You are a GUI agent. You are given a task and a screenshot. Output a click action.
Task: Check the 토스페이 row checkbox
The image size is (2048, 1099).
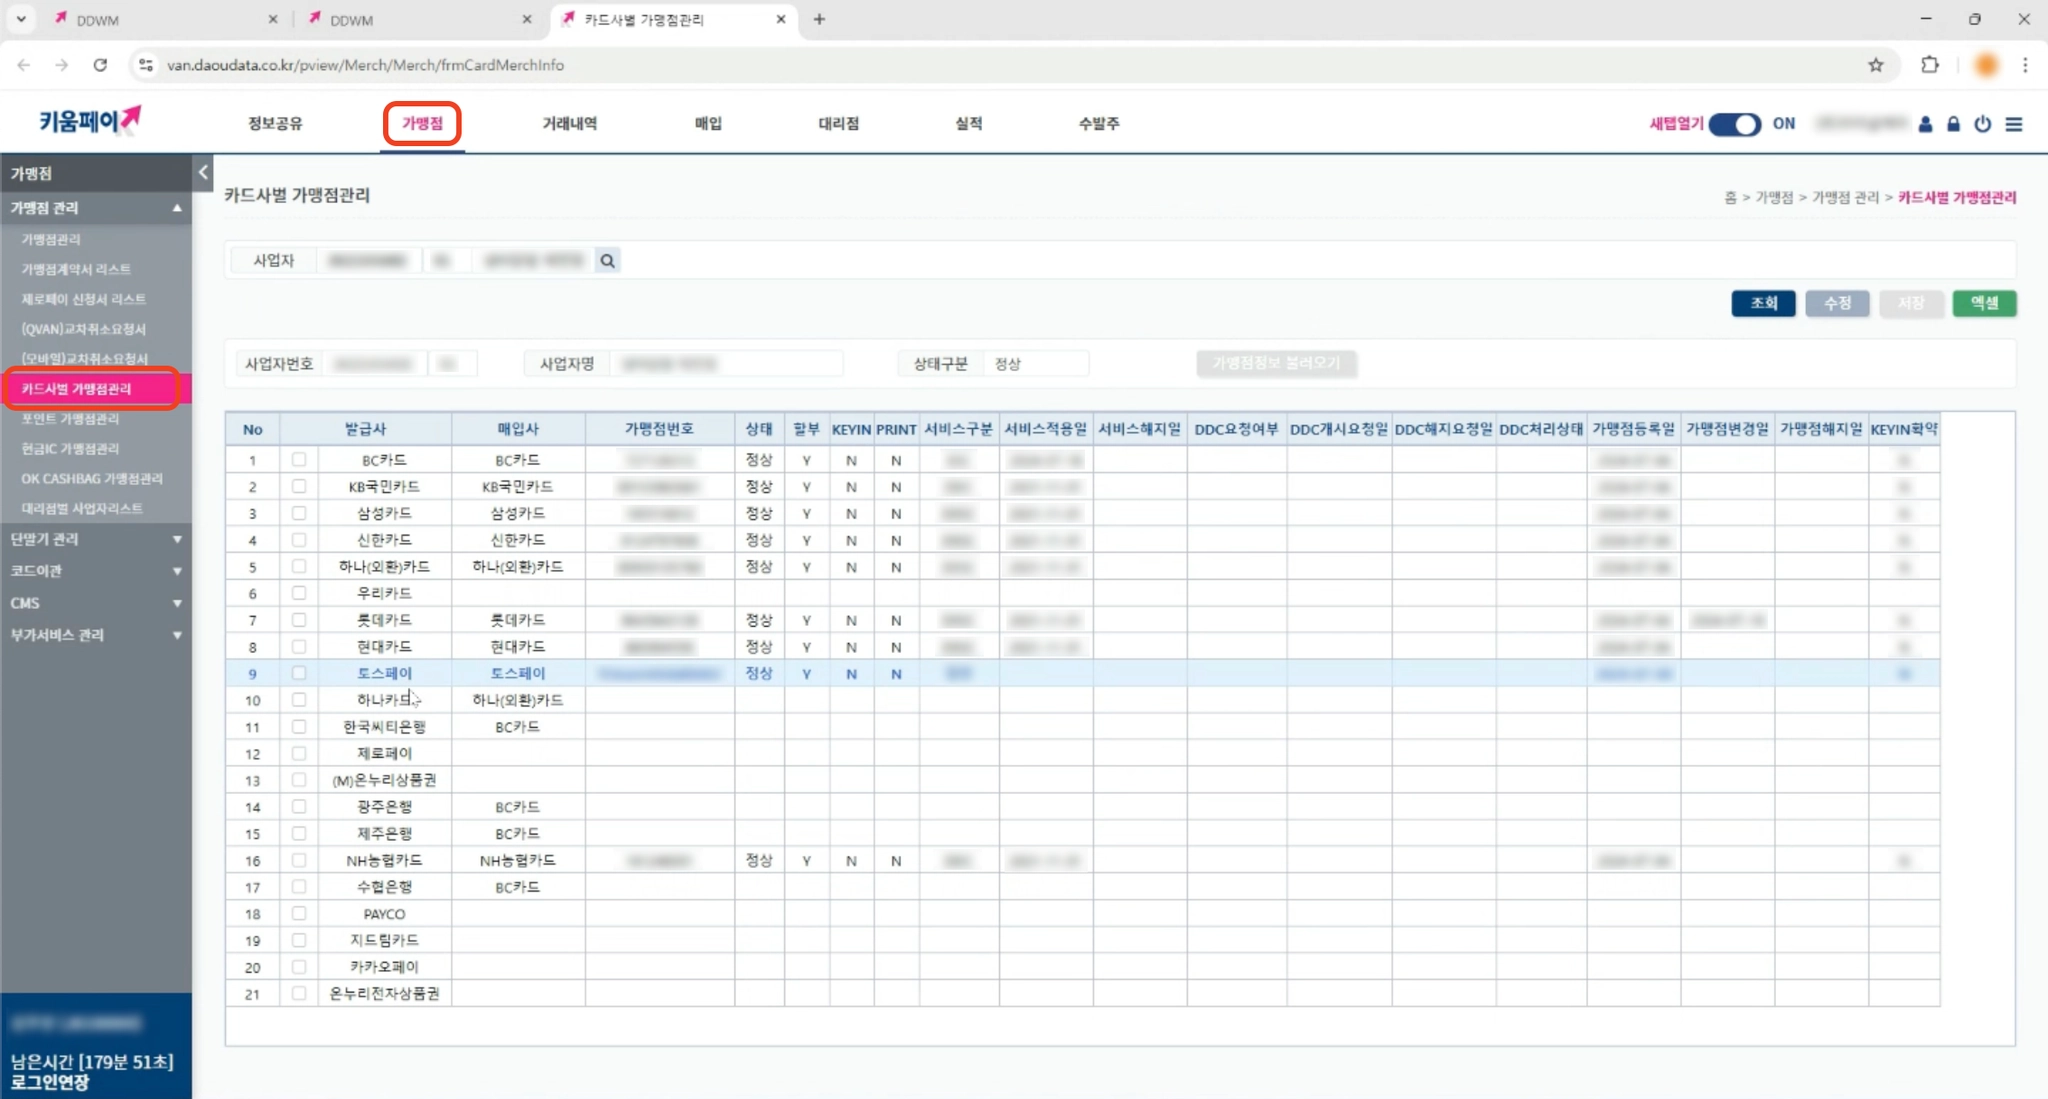click(x=299, y=673)
